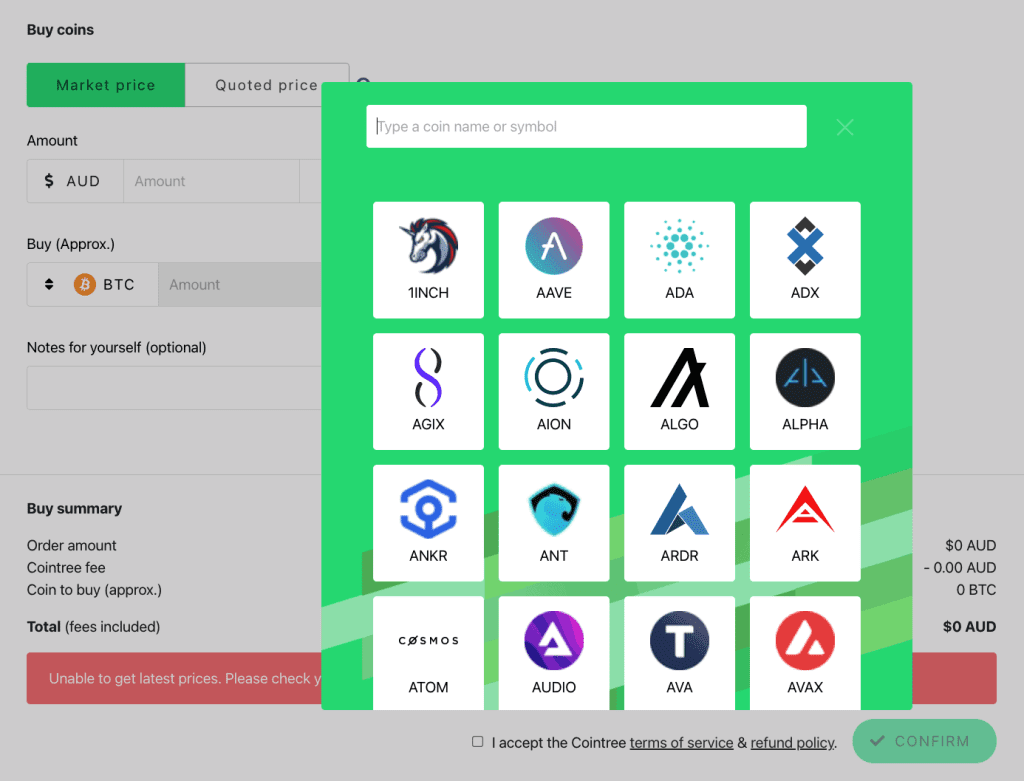Choose the ATOM Cosmos coin

tap(428, 652)
